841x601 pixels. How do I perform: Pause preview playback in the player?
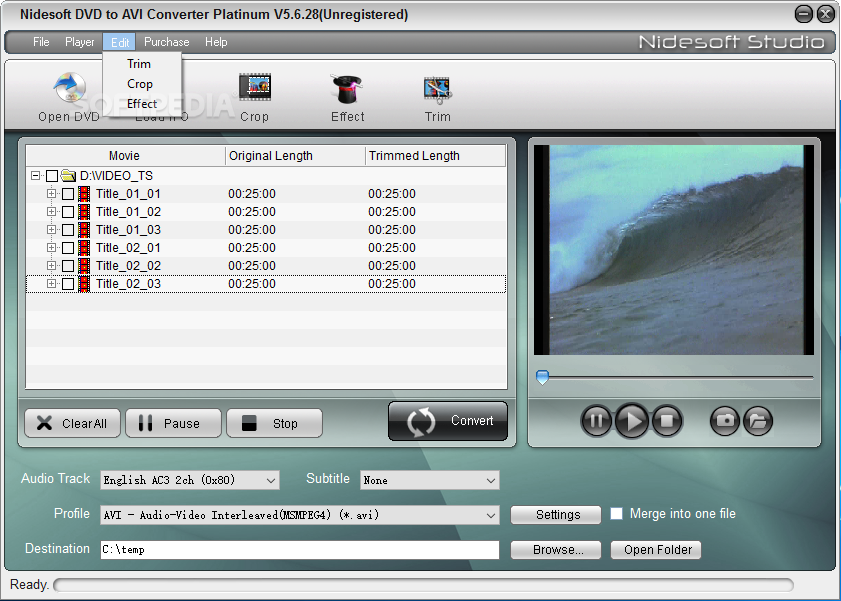tap(596, 421)
